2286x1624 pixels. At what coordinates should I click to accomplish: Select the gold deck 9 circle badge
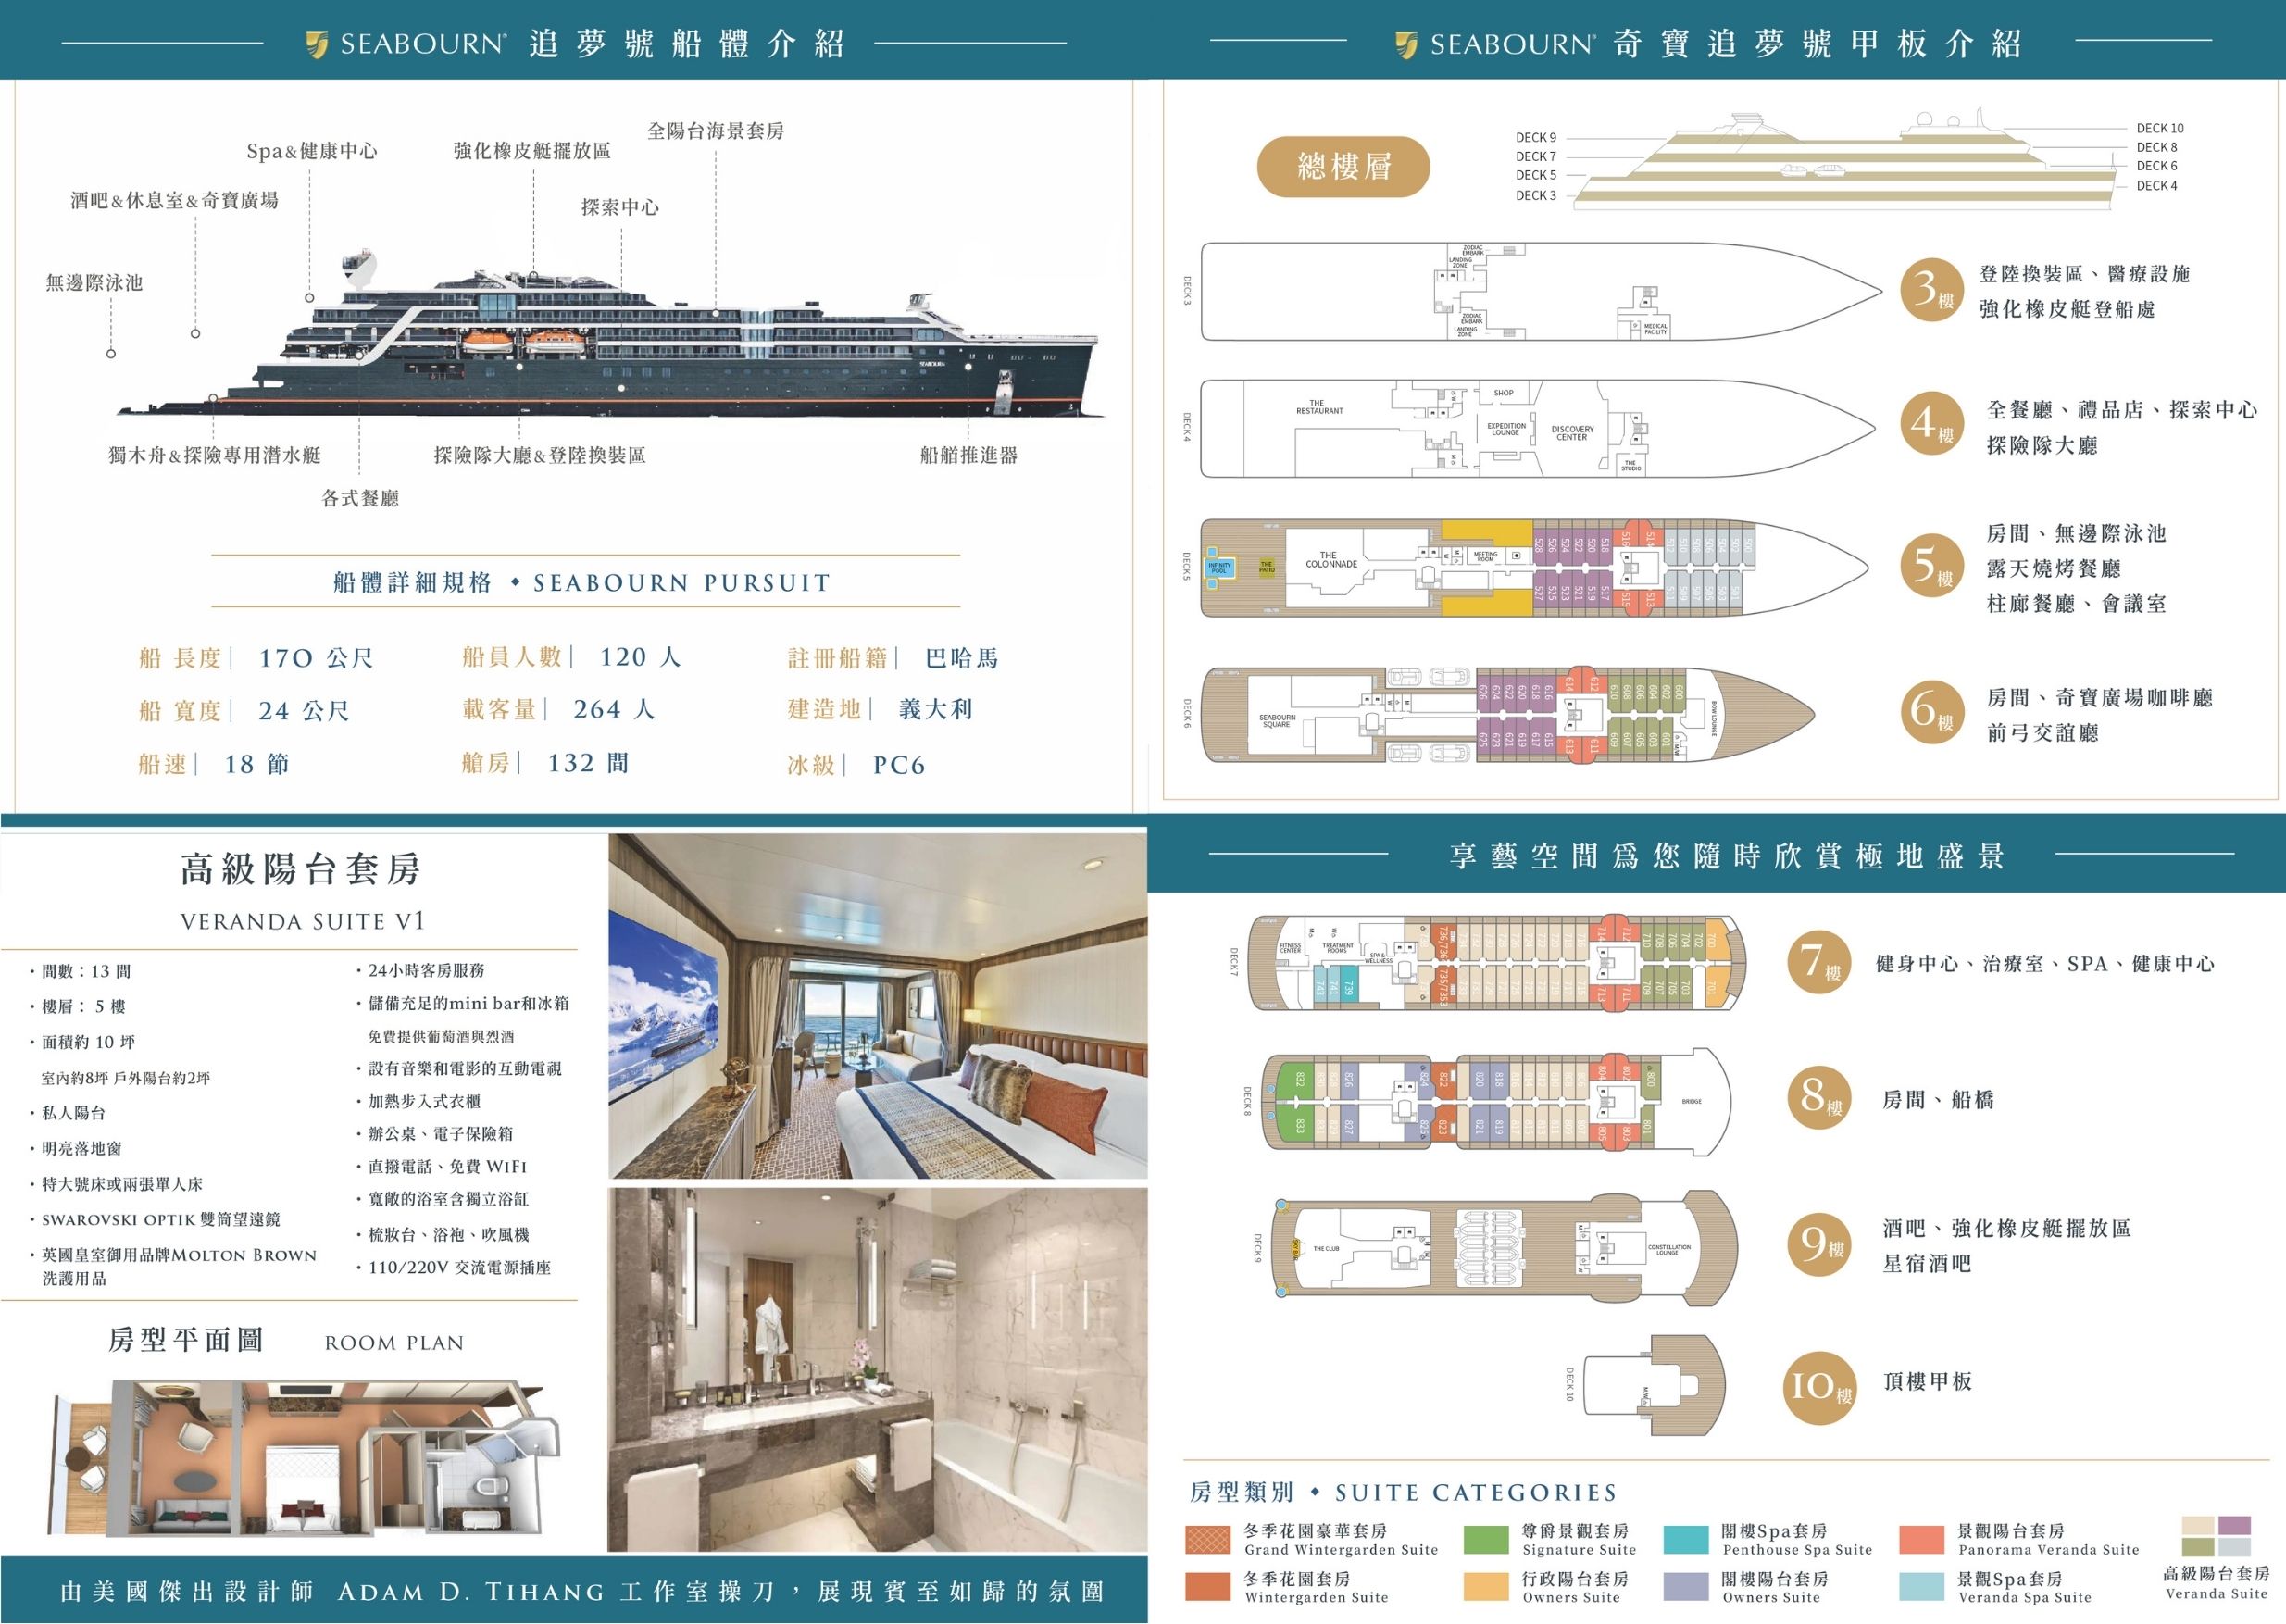click(x=1818, y=1243)
